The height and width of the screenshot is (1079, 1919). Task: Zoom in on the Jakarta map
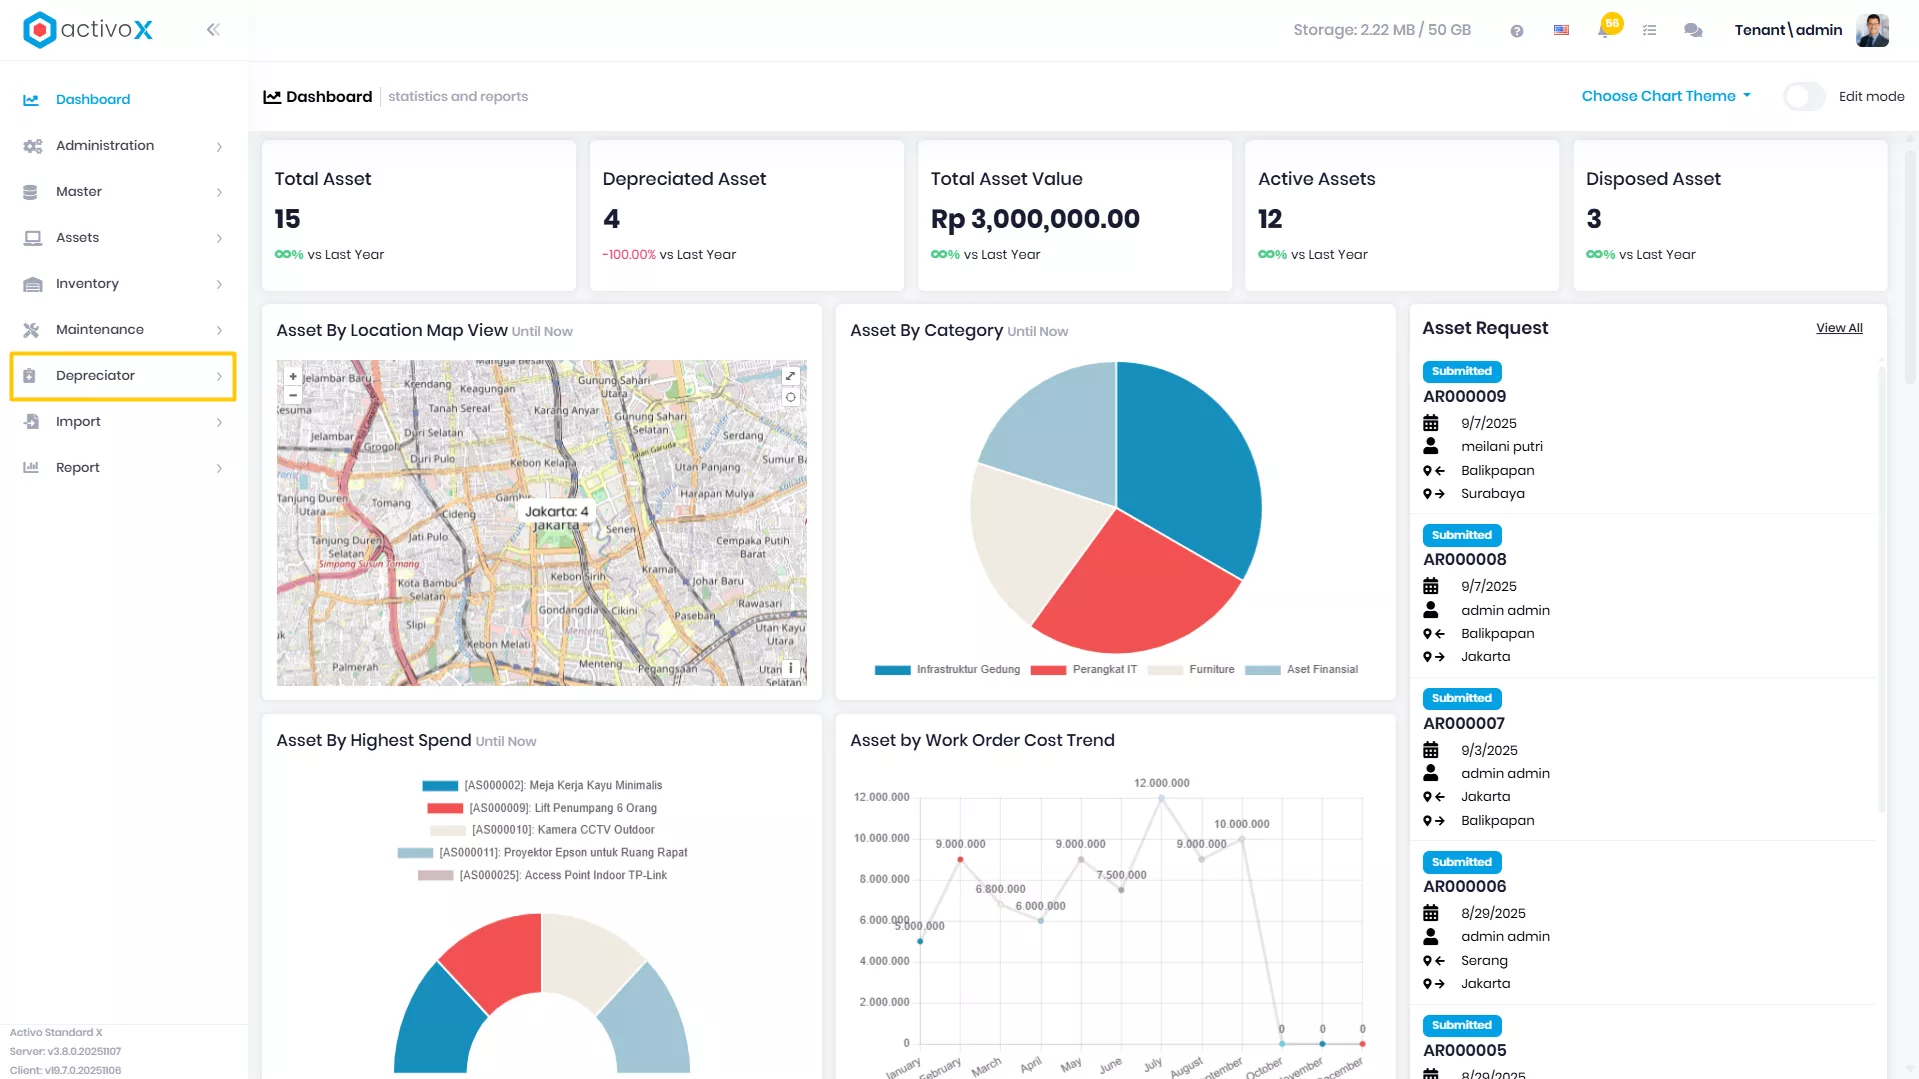click(293, 377)
